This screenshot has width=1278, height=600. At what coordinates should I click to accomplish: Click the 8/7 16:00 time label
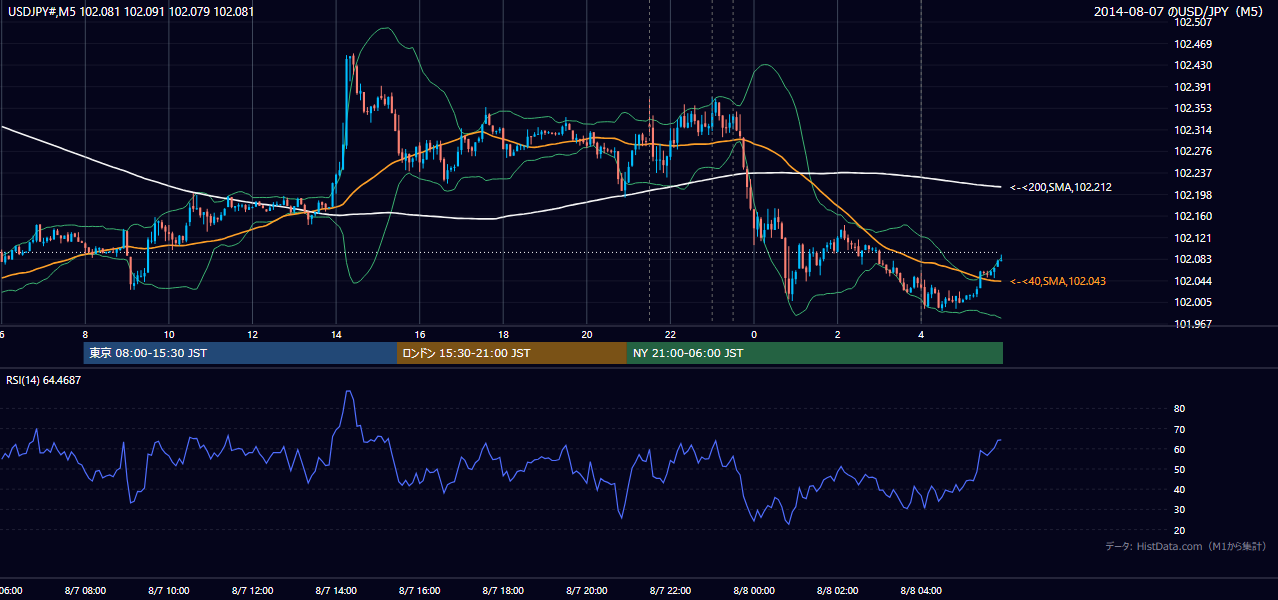(420, 591)
